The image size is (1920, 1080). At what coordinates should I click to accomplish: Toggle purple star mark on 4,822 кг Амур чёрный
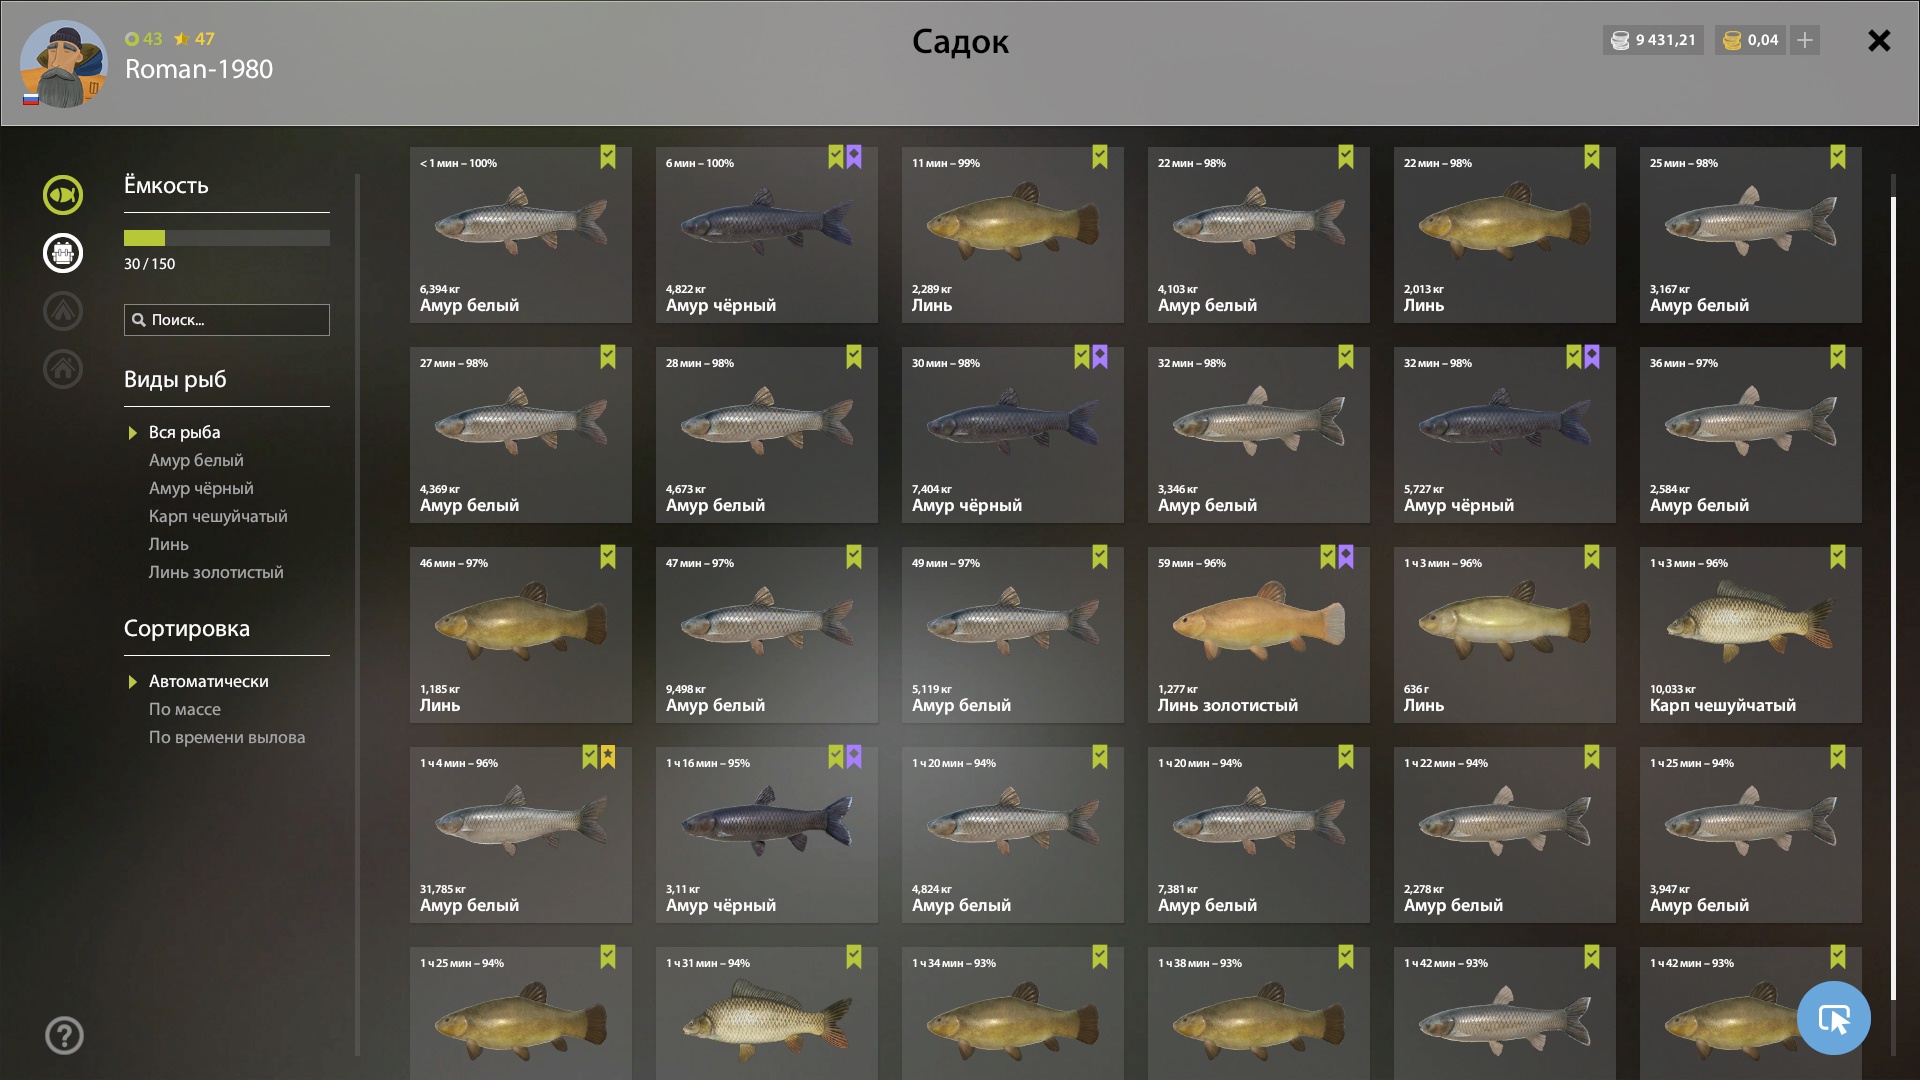854,157
